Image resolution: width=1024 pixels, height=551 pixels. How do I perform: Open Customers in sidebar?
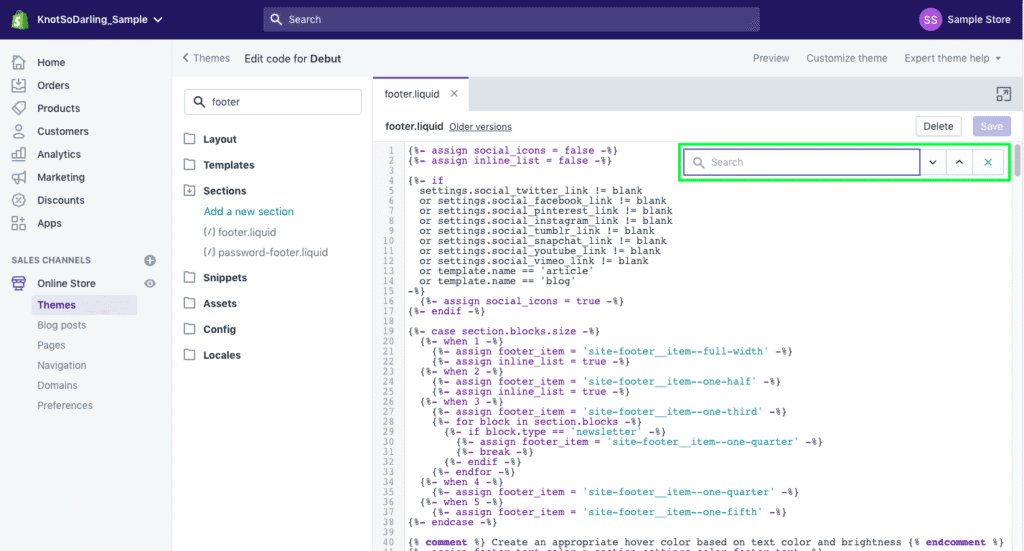(63, 131)
